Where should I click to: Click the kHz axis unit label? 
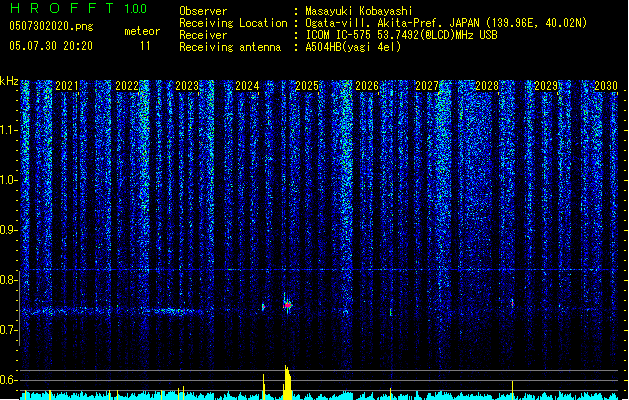click(9, 81)
